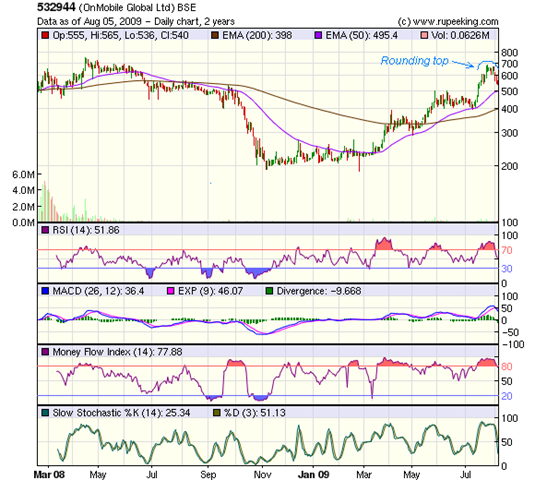The image size is (535, 480).
Task: Click the blue 20 Money Flow threshold label
Action: (x=507, y=396)
